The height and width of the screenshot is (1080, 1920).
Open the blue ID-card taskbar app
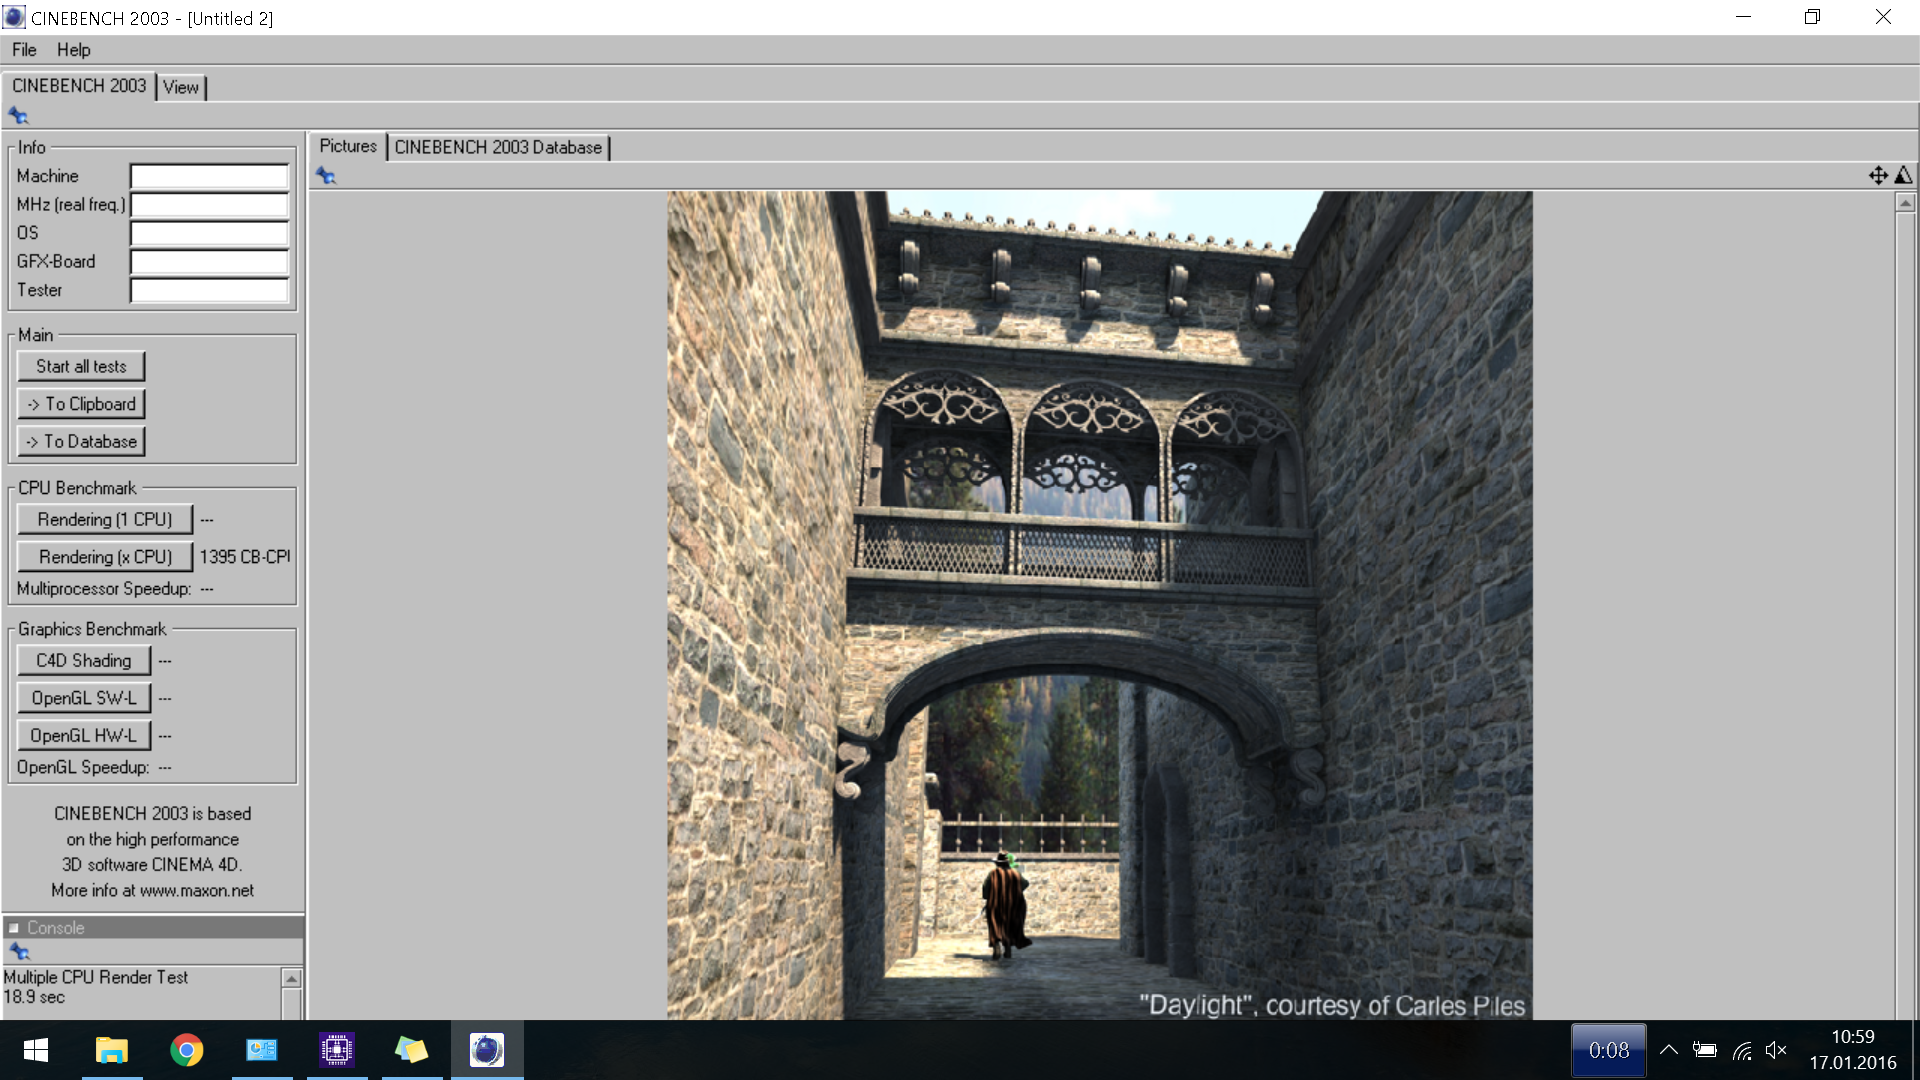click(x=262, y=1050)
